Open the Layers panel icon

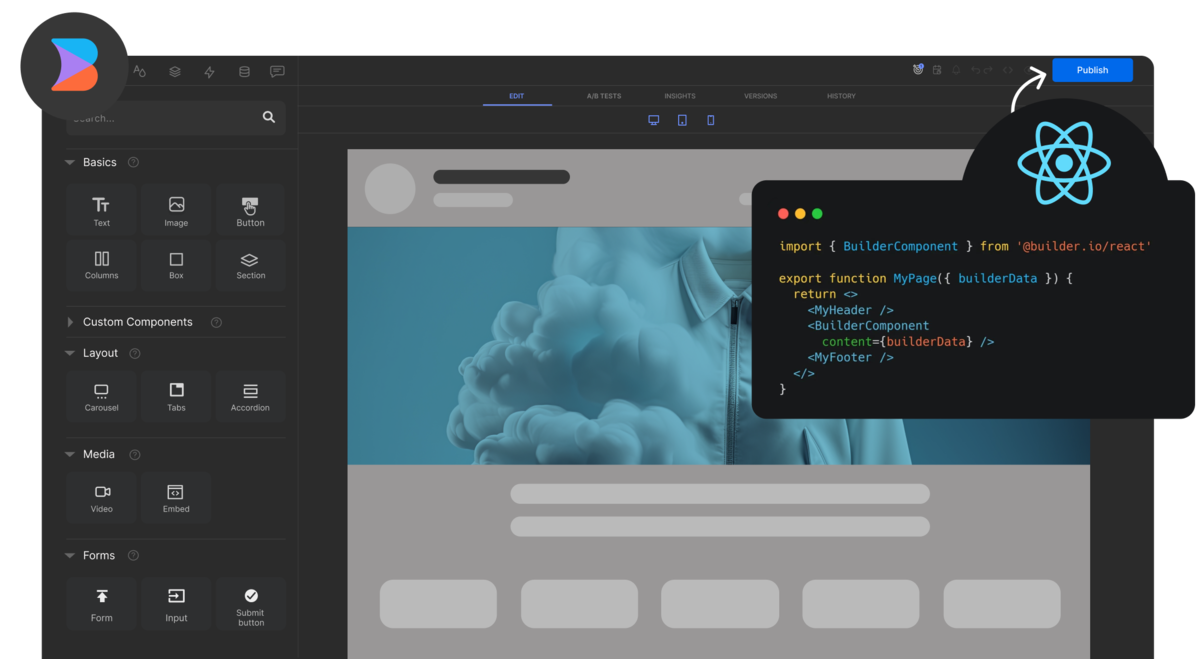tap(175, 72)
